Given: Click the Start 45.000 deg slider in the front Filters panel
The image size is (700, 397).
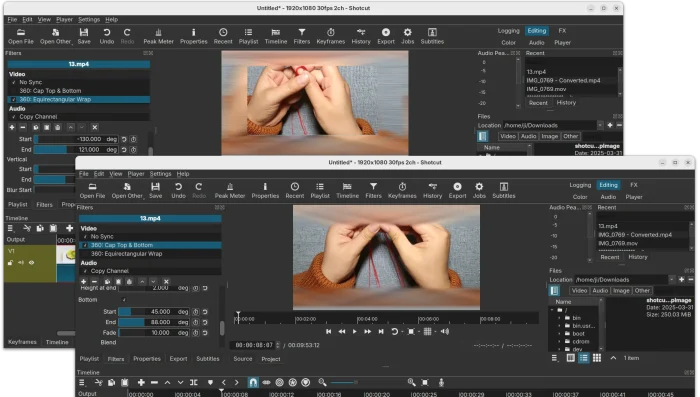Looking at the screenshot, I should [x=154, y=312].
